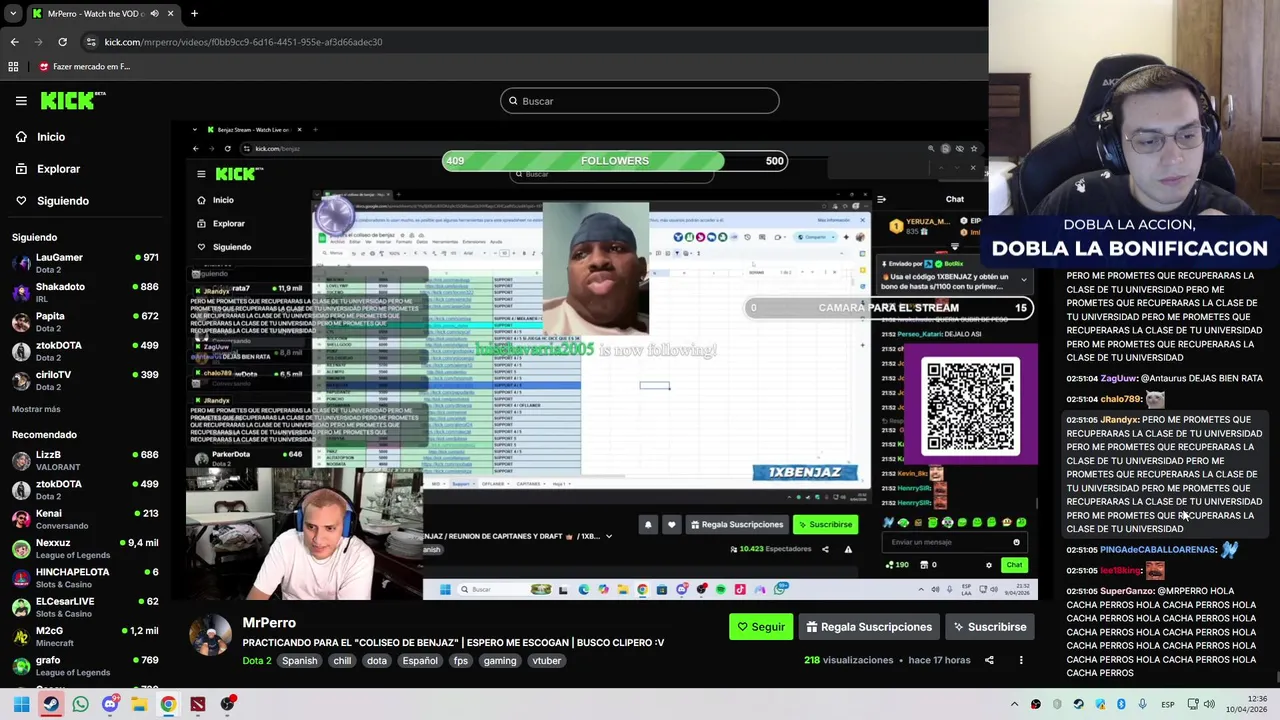Viewport: 1280px width, 720px height.
Task: Open MrPerro channel avatar
Action: click(210, 635)
